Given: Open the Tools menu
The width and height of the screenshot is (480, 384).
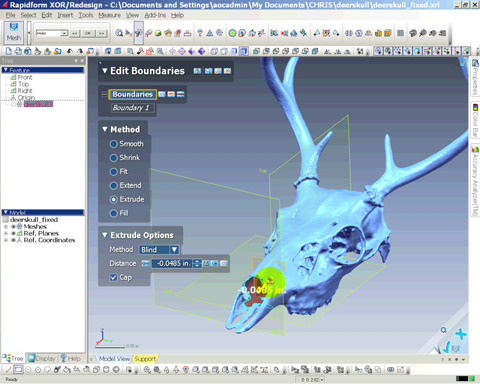Looking at the screenshot, I should (x=86, y=15).
